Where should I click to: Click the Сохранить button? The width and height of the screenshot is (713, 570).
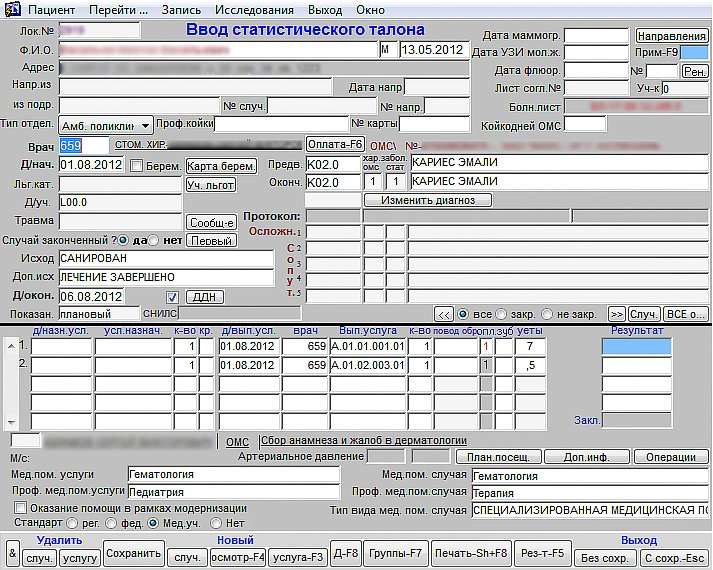click(133, 553)
